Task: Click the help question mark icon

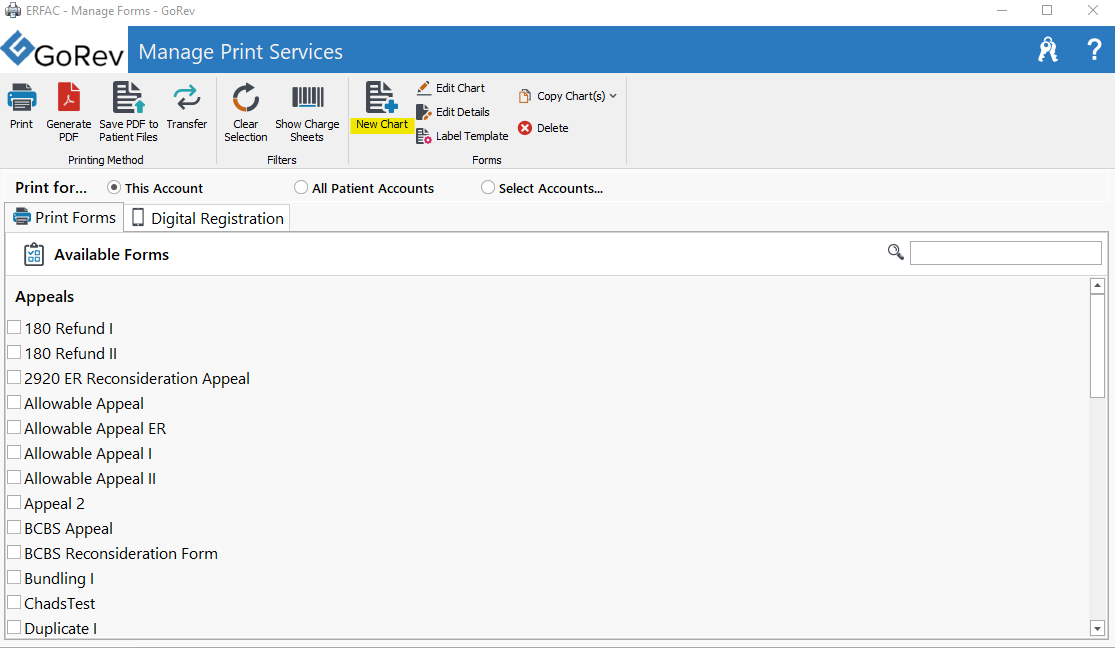Action: (x=1094, y=50)
